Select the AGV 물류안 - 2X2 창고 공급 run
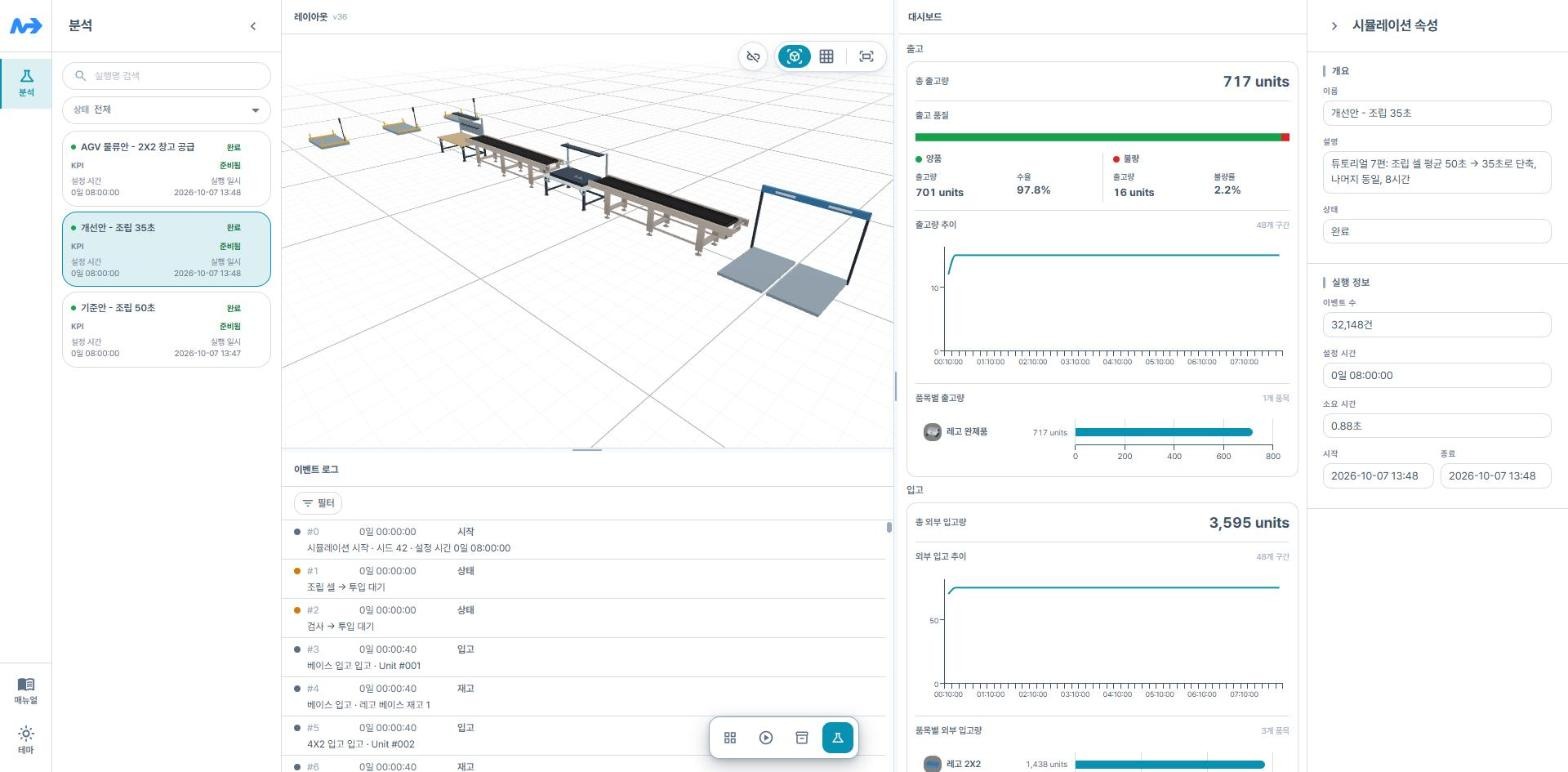1568x772 pixels. tap(166, 169)
